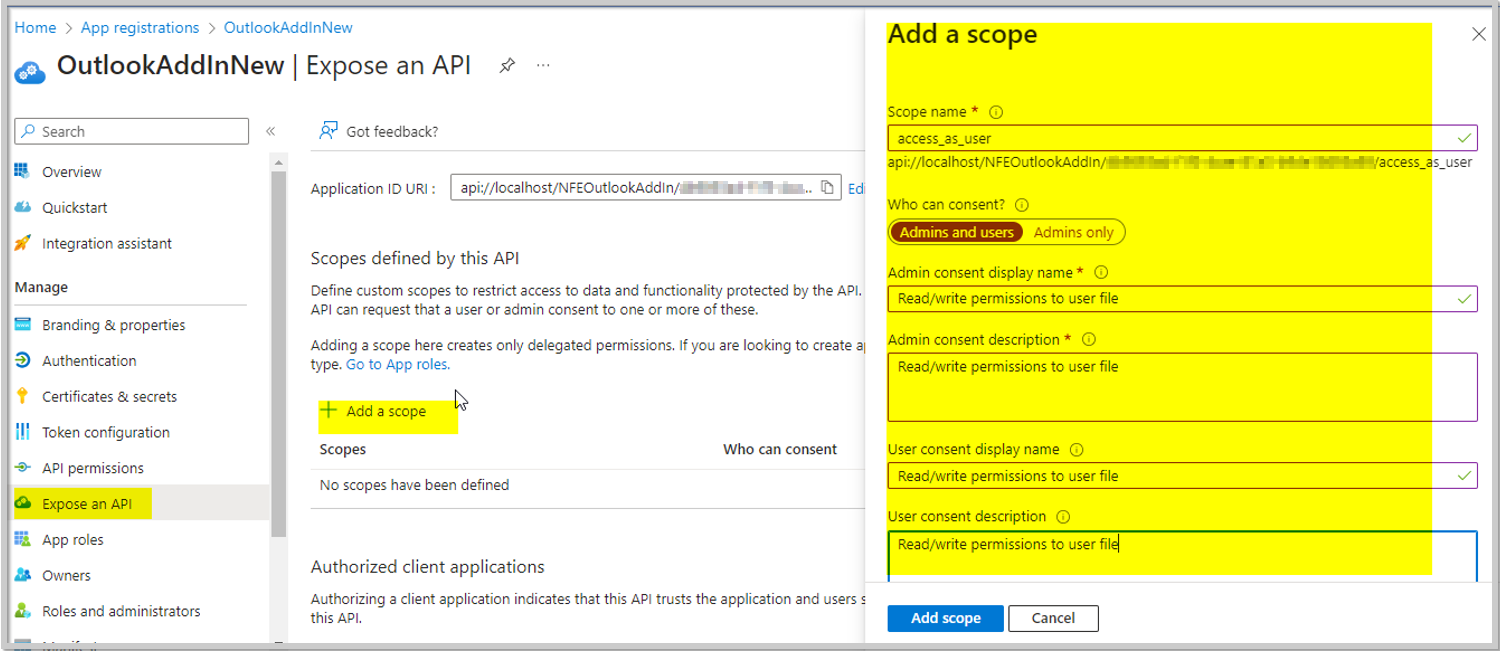
Task: Click info icon beside Admin consent display name
Action: point(1101,272)
